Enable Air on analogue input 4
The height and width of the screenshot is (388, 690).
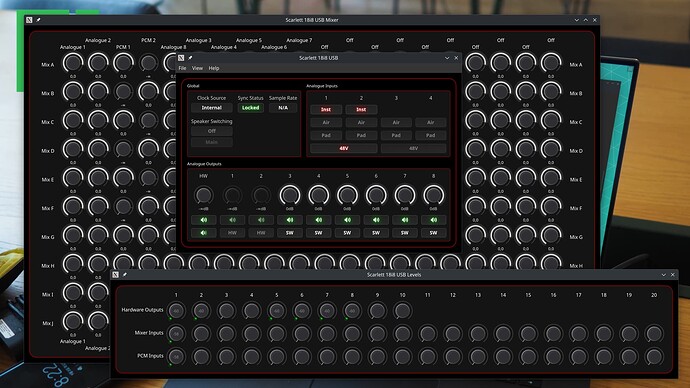coord(430,122)
